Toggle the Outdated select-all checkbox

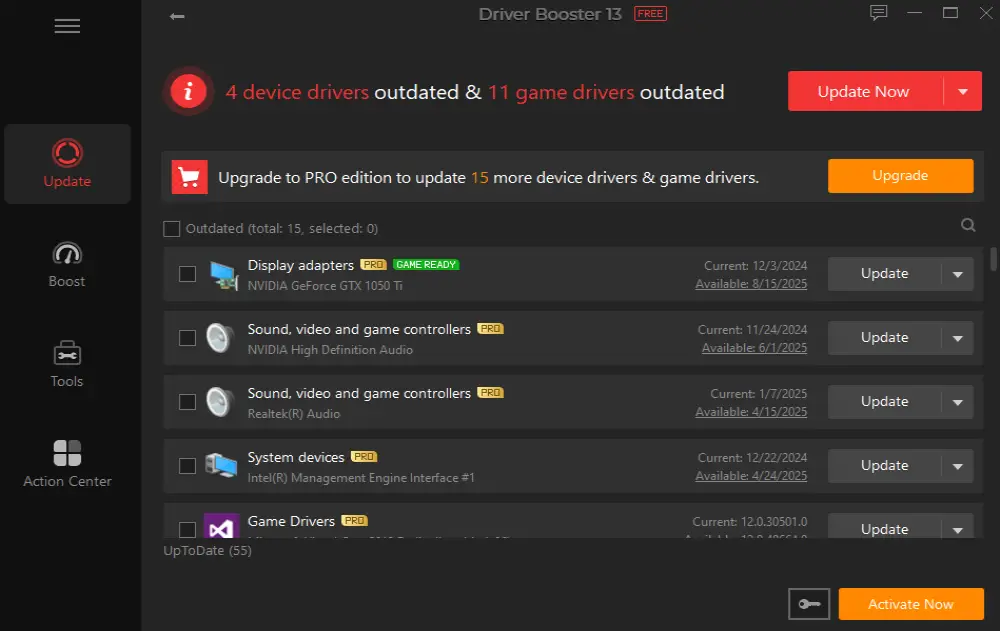pos(172,228)
